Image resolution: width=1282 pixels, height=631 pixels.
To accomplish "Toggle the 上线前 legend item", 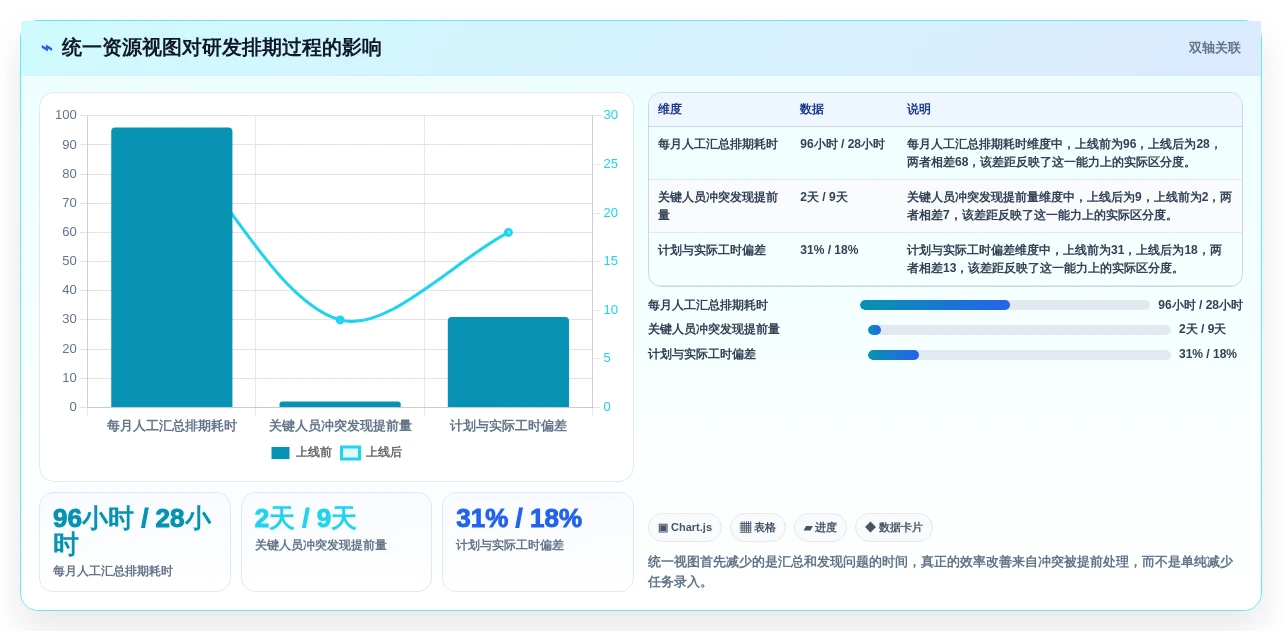I will (x=301, y=452).
